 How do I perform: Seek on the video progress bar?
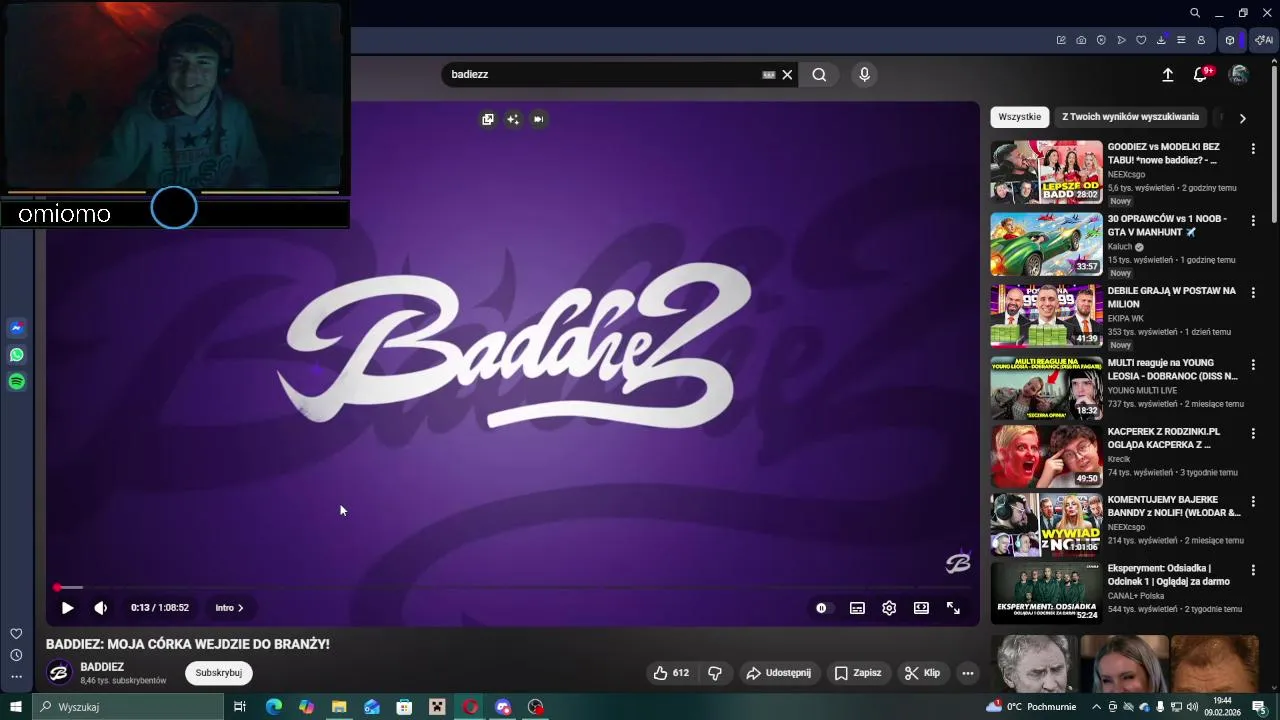coord(512,587)
